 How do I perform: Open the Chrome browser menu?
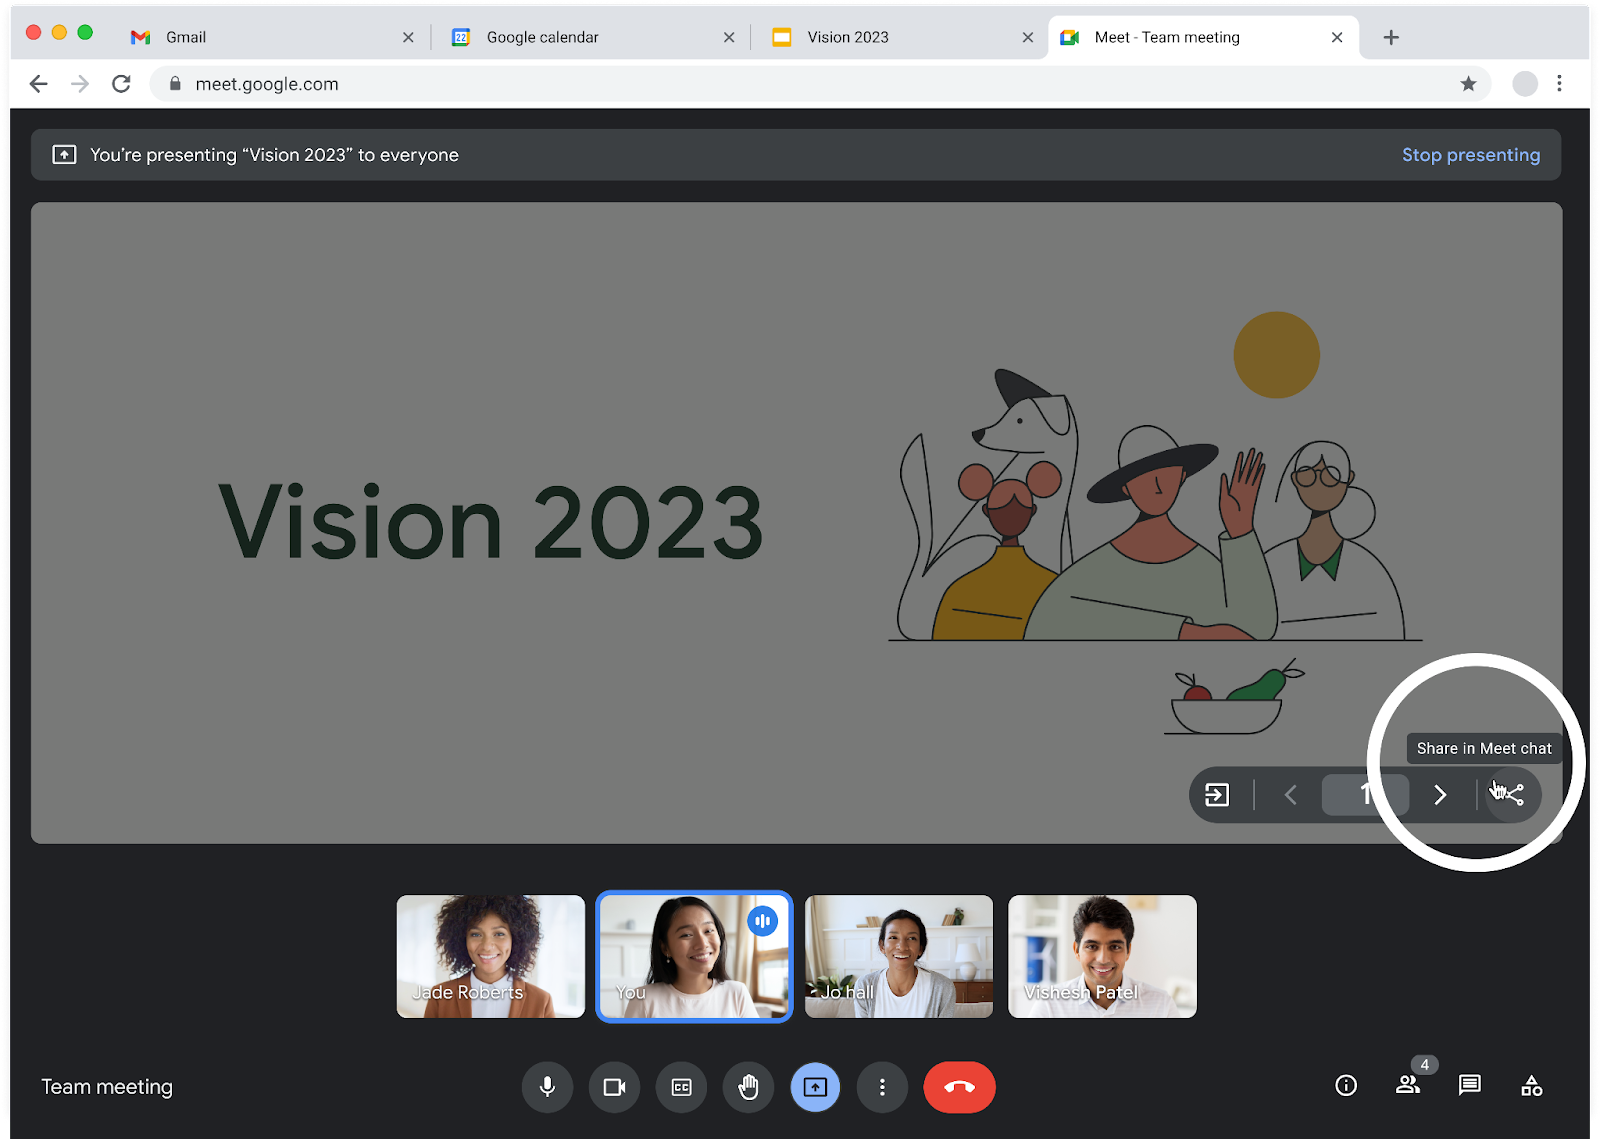tap(1560, 84)
